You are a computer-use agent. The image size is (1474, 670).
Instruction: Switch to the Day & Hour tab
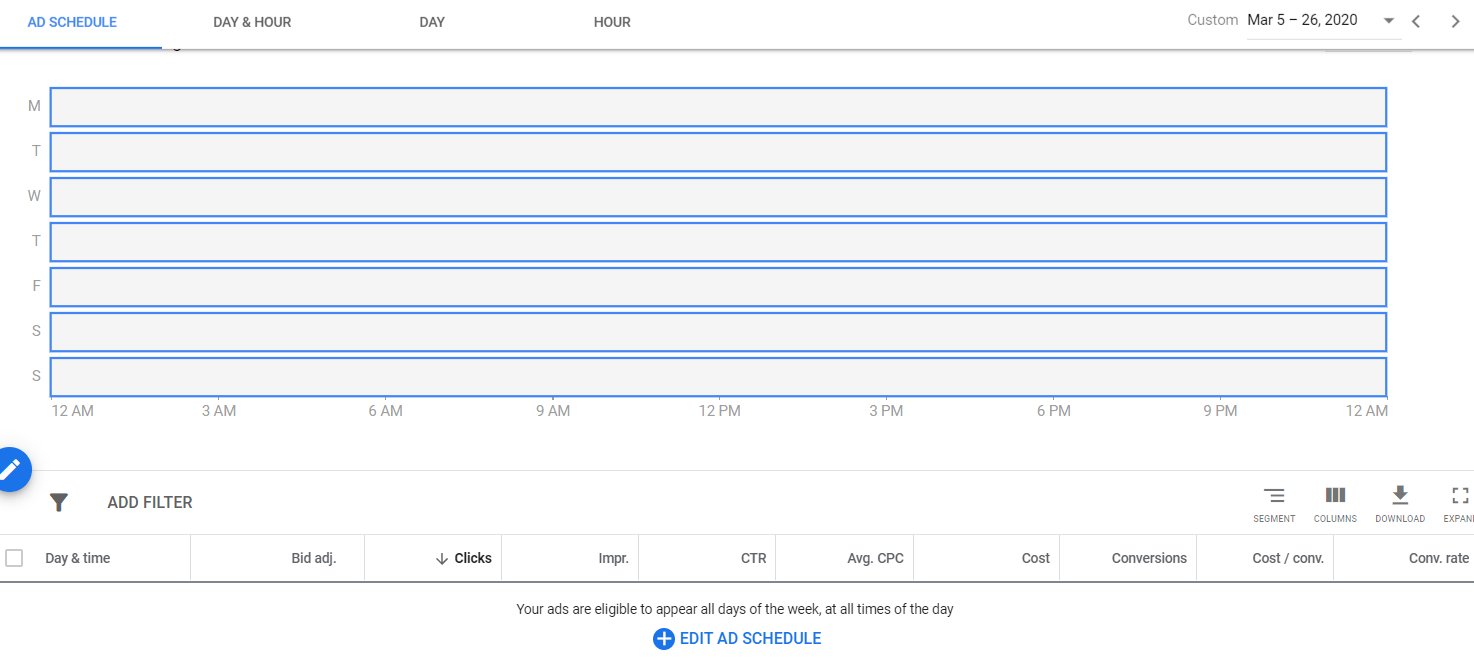click(x=252, y=22)
